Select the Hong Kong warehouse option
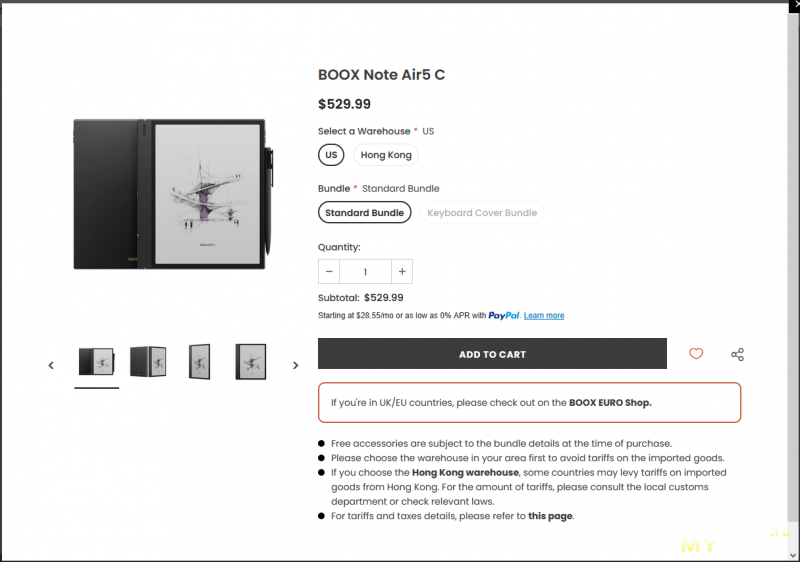800x562 pixels. pos(386,155)
